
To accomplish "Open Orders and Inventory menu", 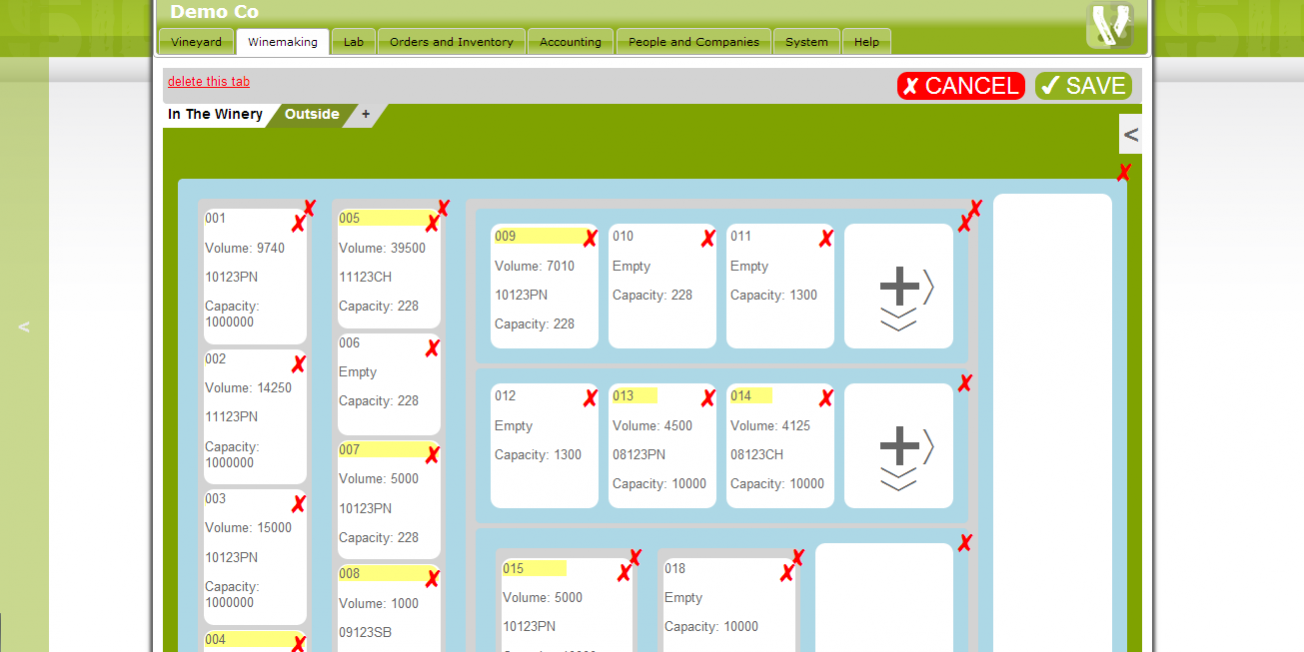I will pos(451,42).
